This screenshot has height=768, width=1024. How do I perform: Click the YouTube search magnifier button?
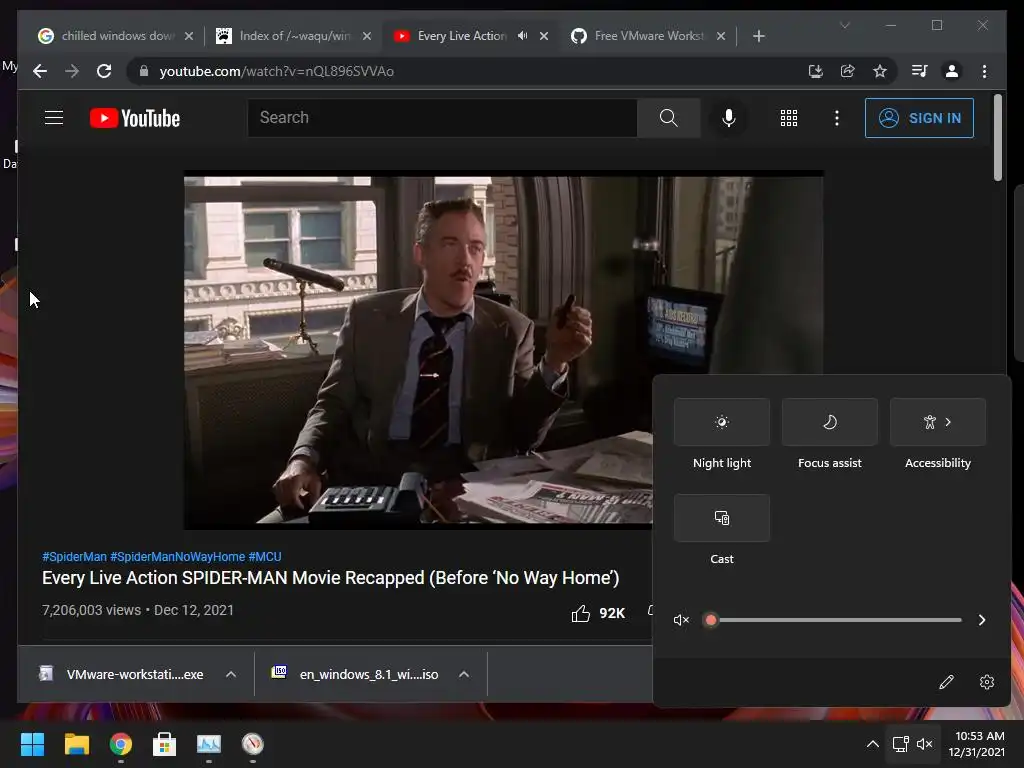click(x=668, y=118)
